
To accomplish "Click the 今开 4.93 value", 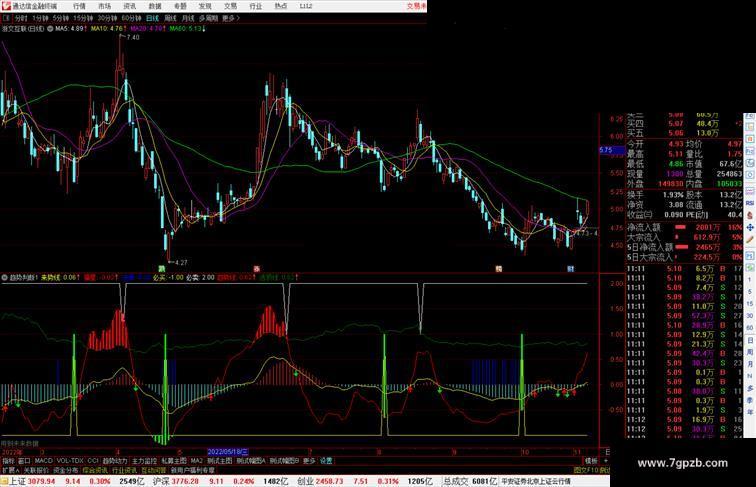I will pos(675,144).
